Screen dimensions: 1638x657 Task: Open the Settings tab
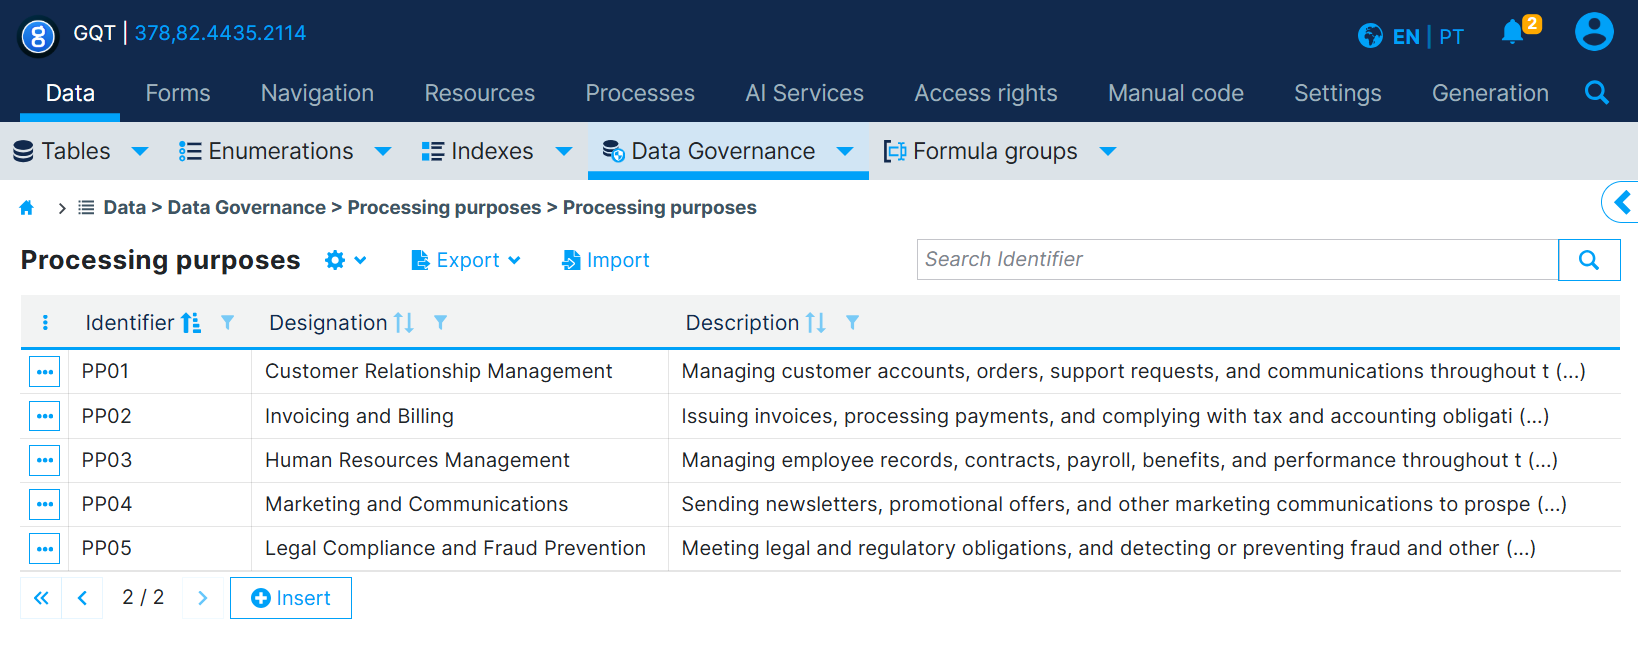[x=1338, y=93]
